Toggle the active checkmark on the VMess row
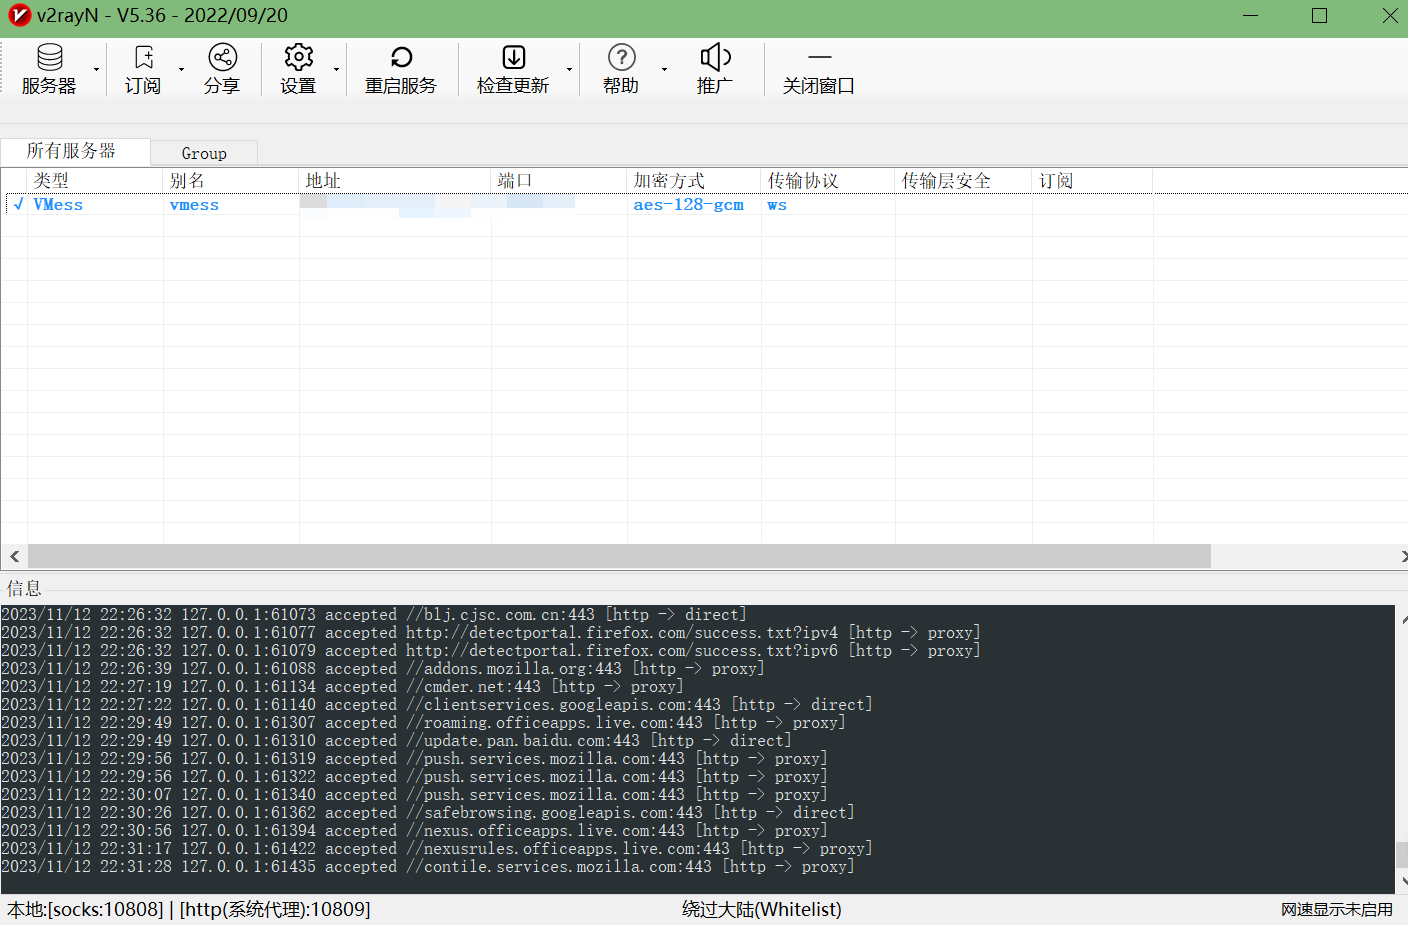The image size is (1408, 925). [17, 204]
